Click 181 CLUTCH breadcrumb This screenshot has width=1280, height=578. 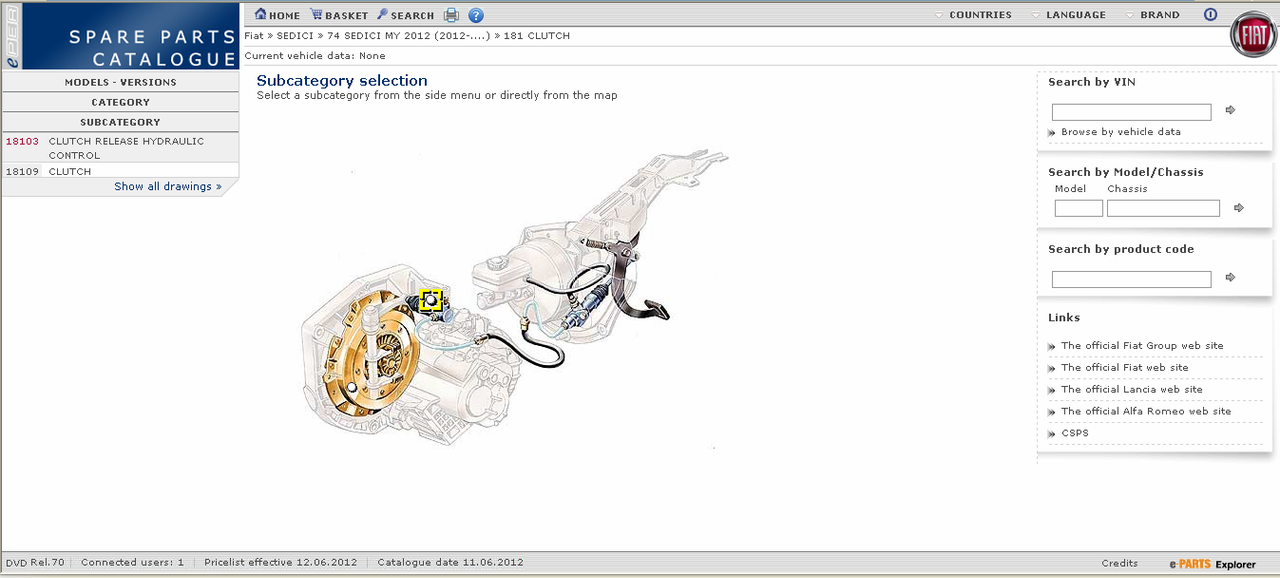[x=537, y=36]
